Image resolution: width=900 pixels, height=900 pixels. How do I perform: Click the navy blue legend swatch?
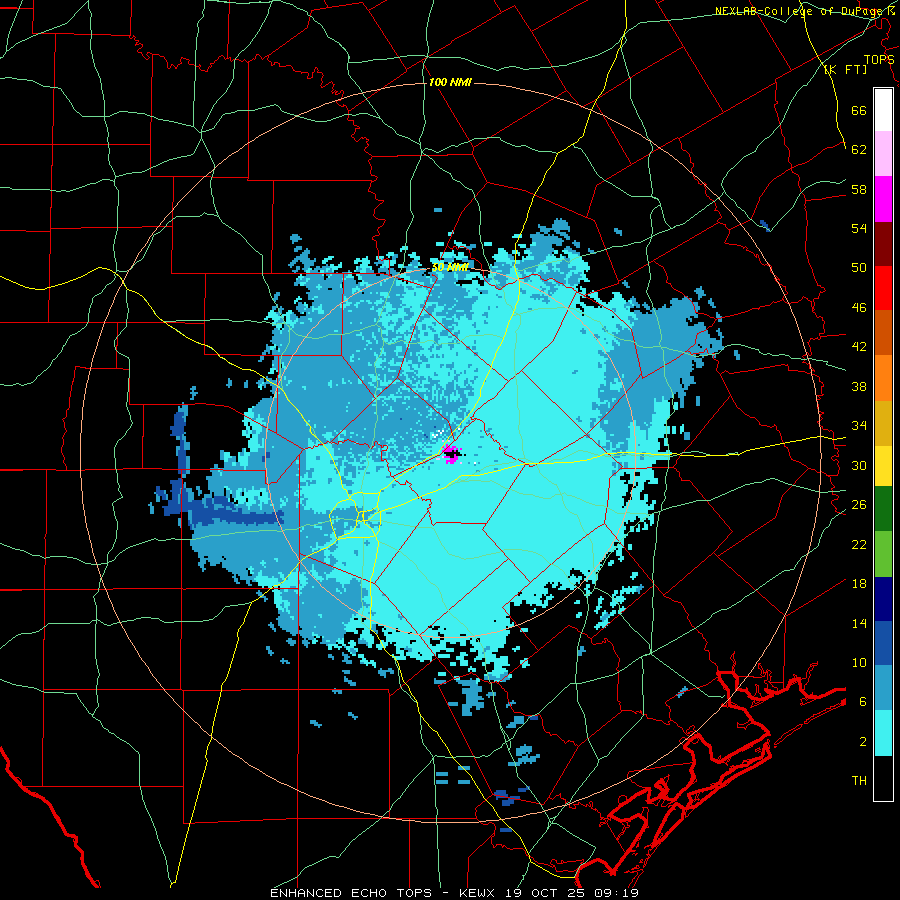[883, 599]
